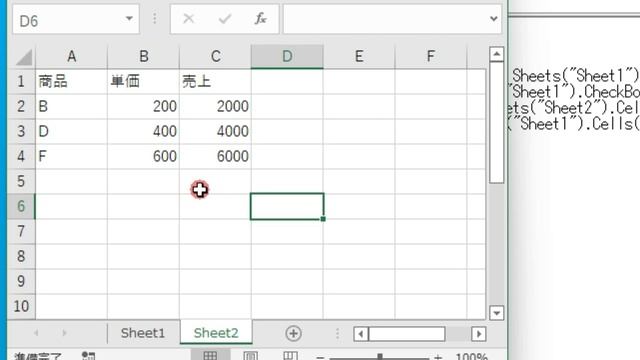Screen dimensions: 640x360
Task: Click horizontal scrollbar right arrow
Action: click(478, 334)
